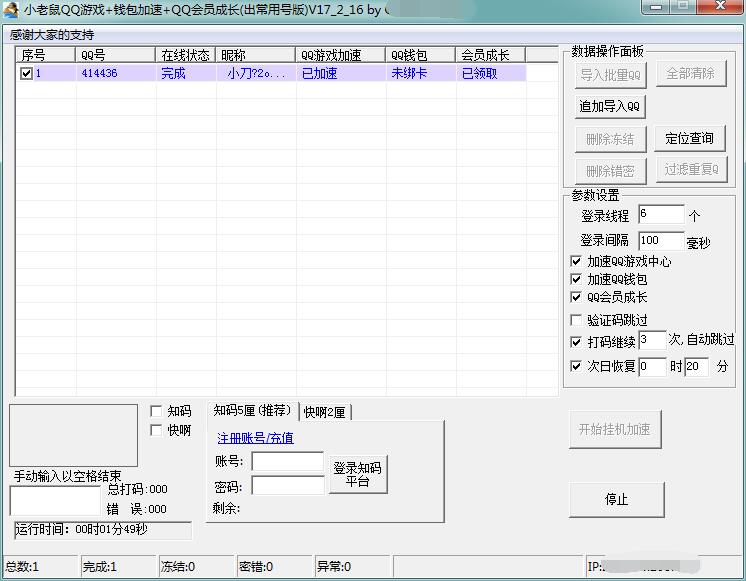Click the 运行时间 display
Screen dimensions: 746x581
[x=103, y=530]
